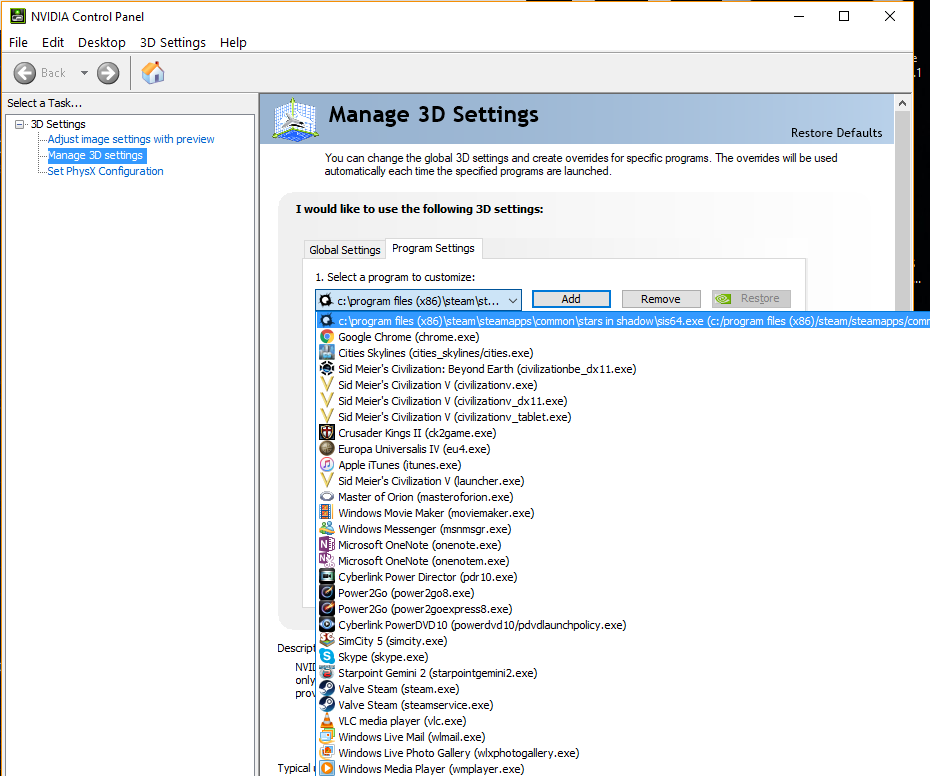This screenshot has width=930, height=776.
Task: Click the steam.exe icon
Action: point(327,689)
